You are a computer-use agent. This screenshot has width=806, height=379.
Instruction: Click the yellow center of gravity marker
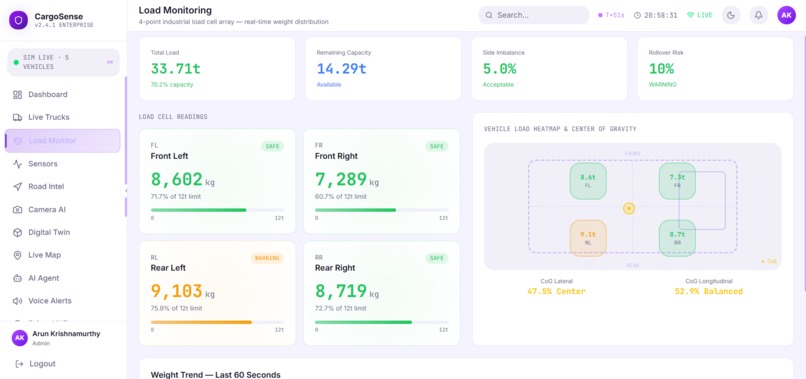click(629, 208)
